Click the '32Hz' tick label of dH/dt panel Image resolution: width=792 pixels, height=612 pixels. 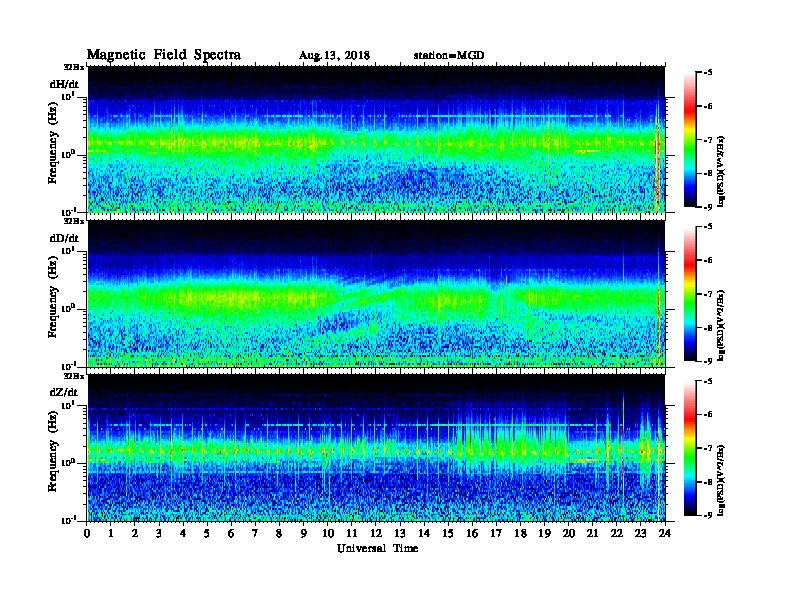(73, 67)
